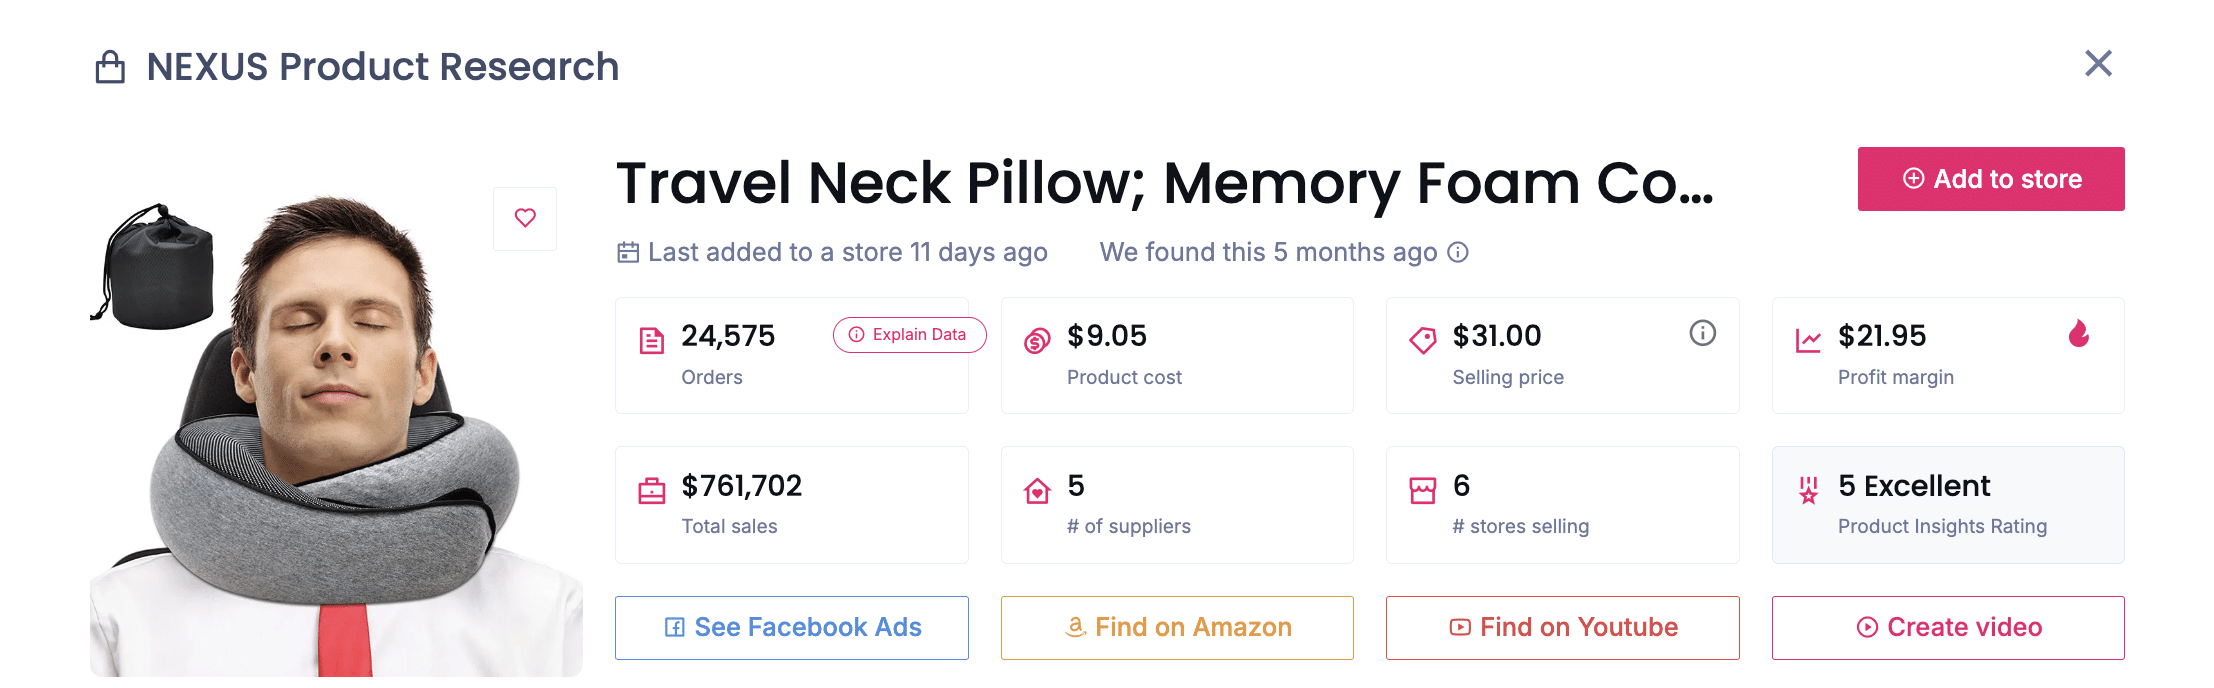Click the Product Insights Rating award icon
Screen dimensions: 2214x688
pos(1806,490)
